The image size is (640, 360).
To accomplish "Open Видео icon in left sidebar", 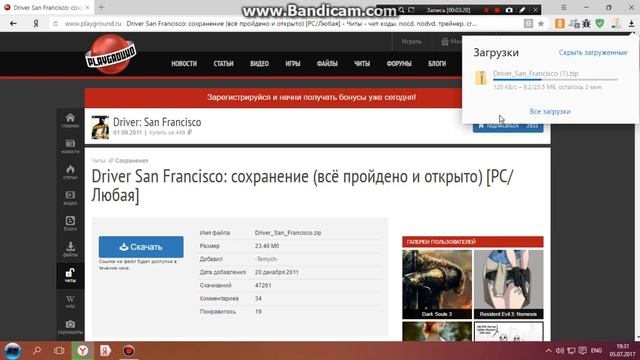I will 70,198.
